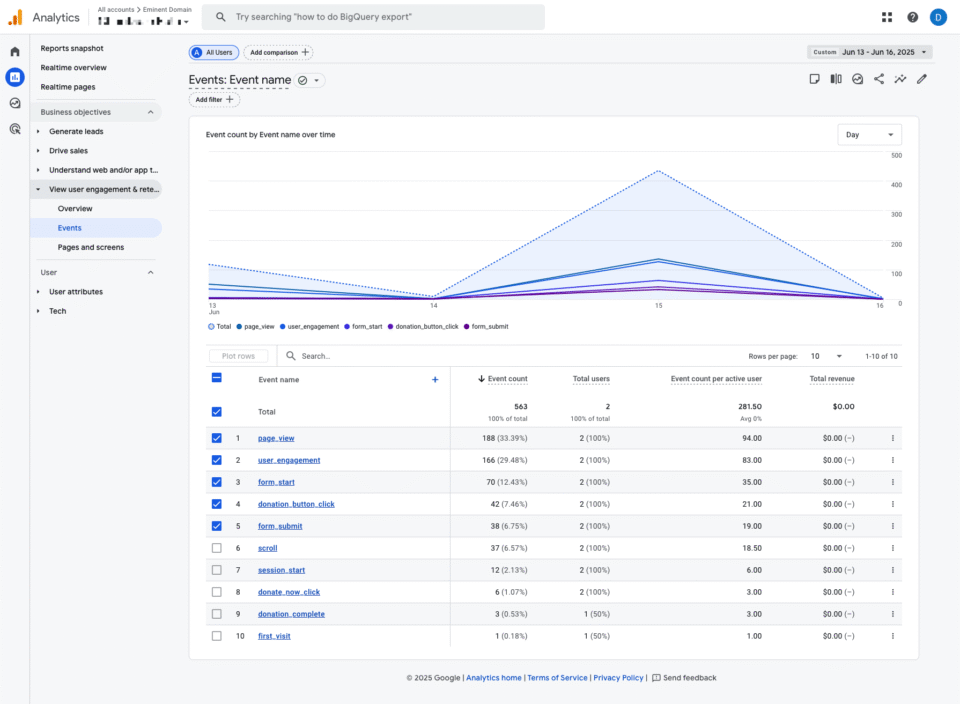
Task: Uncheck the user_engagement row checkbox
Action: (217, 460)
